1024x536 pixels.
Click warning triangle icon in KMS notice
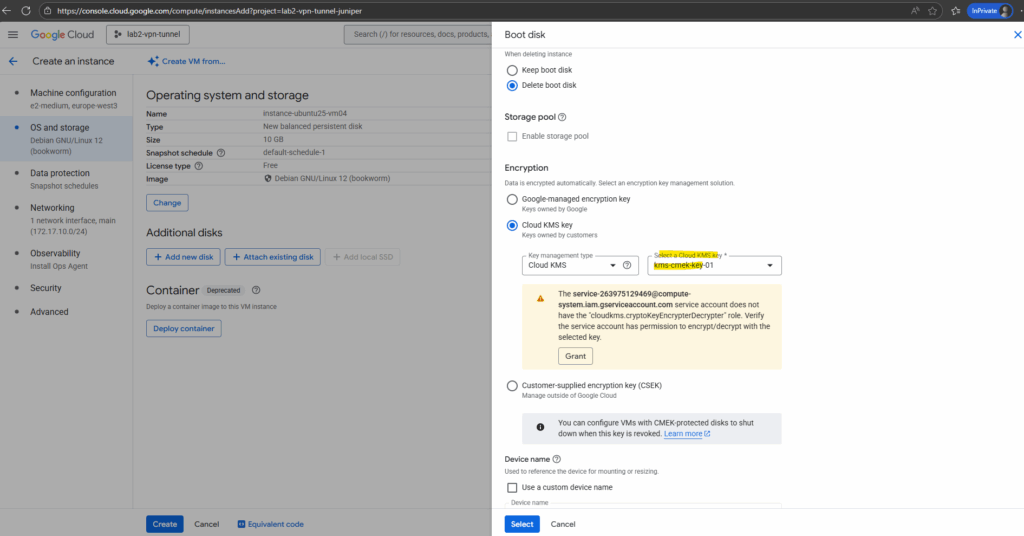(540, 299)
